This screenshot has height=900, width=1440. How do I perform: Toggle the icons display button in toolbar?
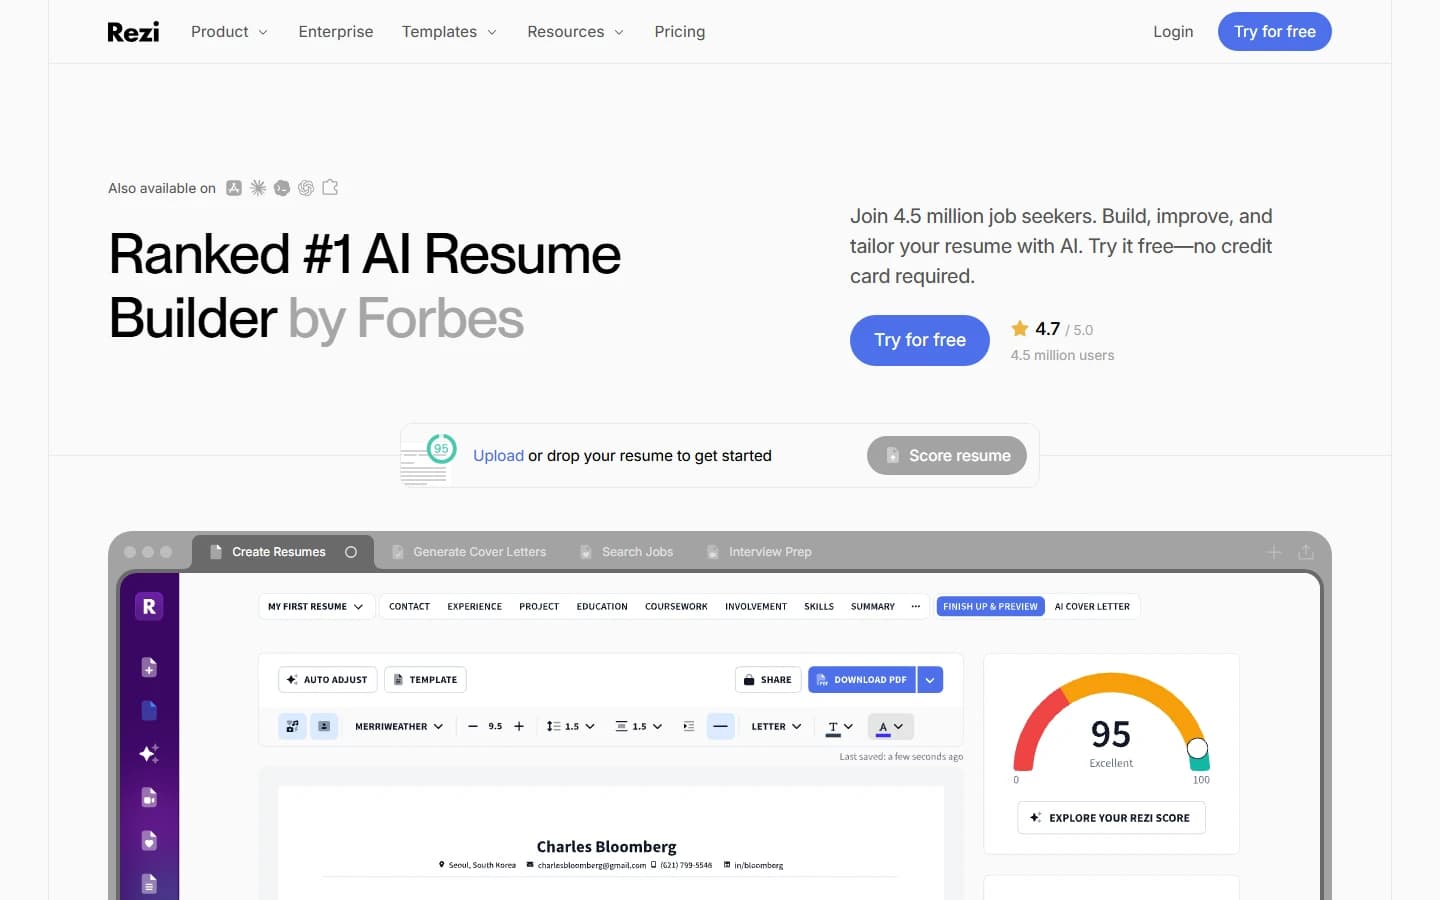(292, 727)
